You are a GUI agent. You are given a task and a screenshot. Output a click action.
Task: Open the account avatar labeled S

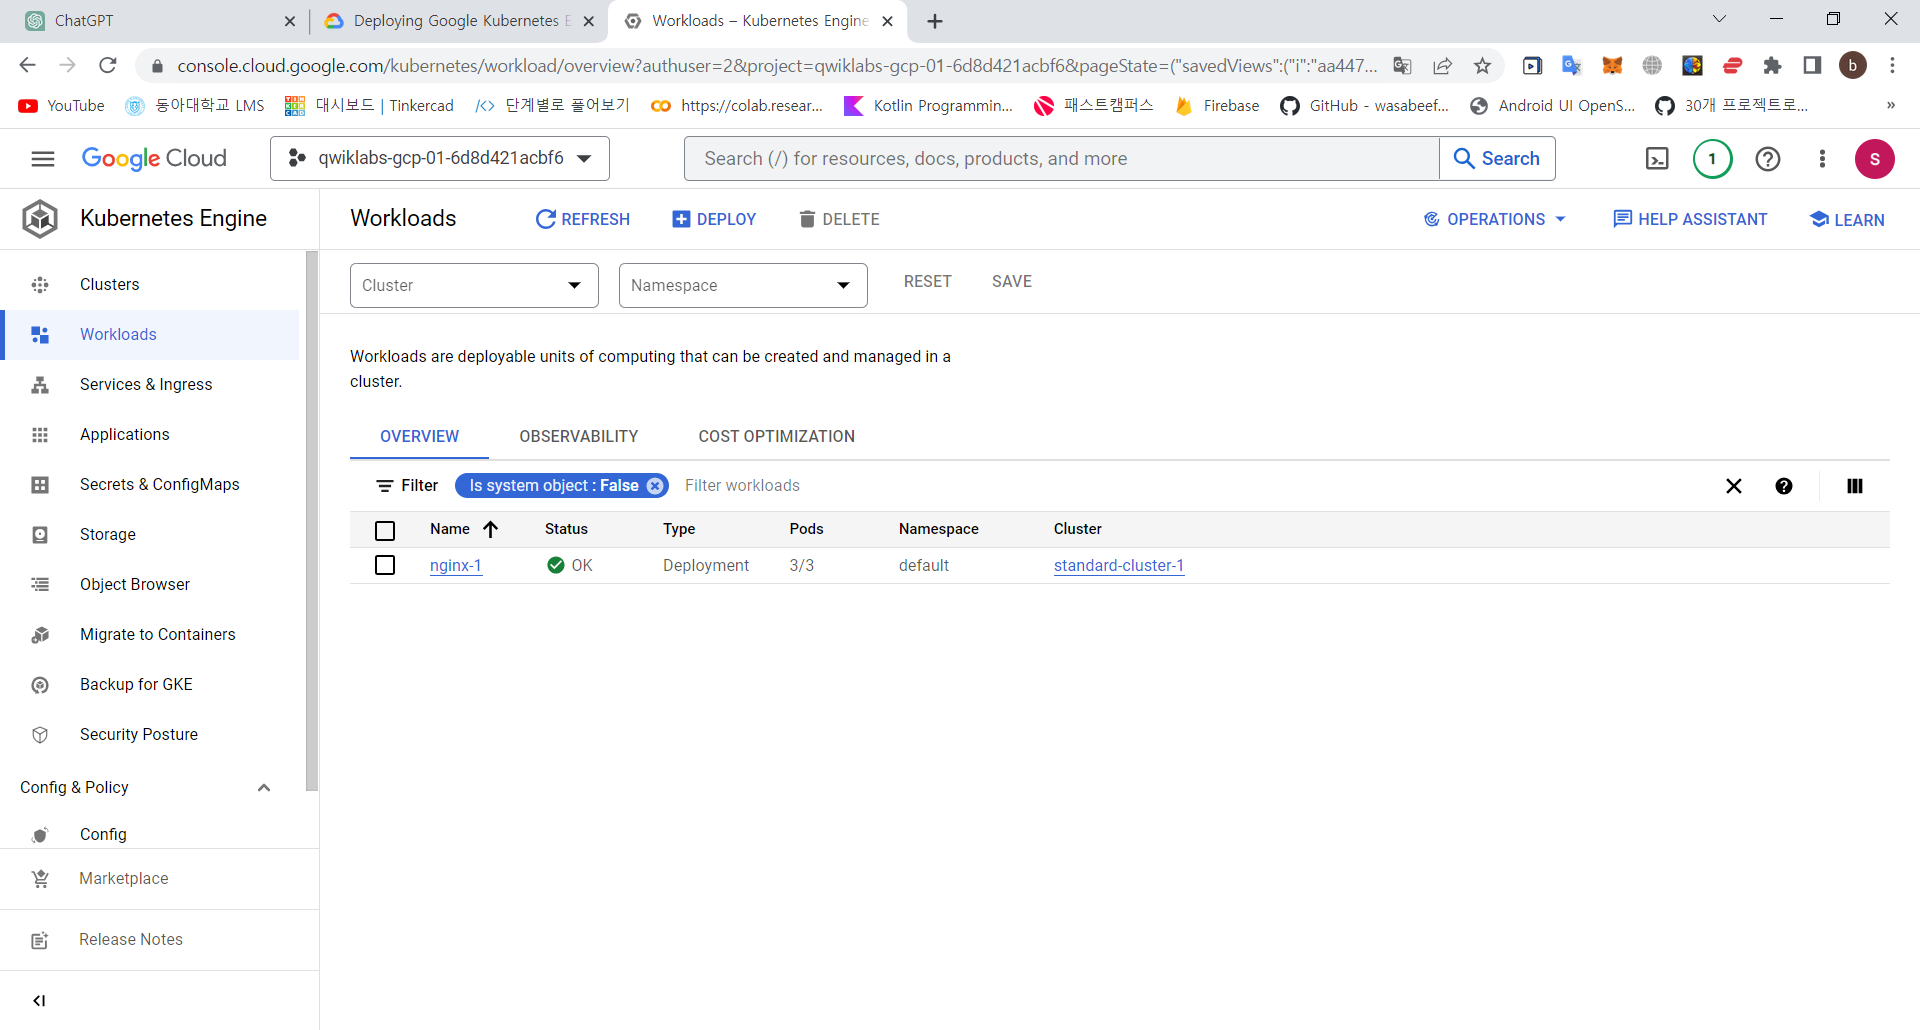click(x=1874, y=158)
